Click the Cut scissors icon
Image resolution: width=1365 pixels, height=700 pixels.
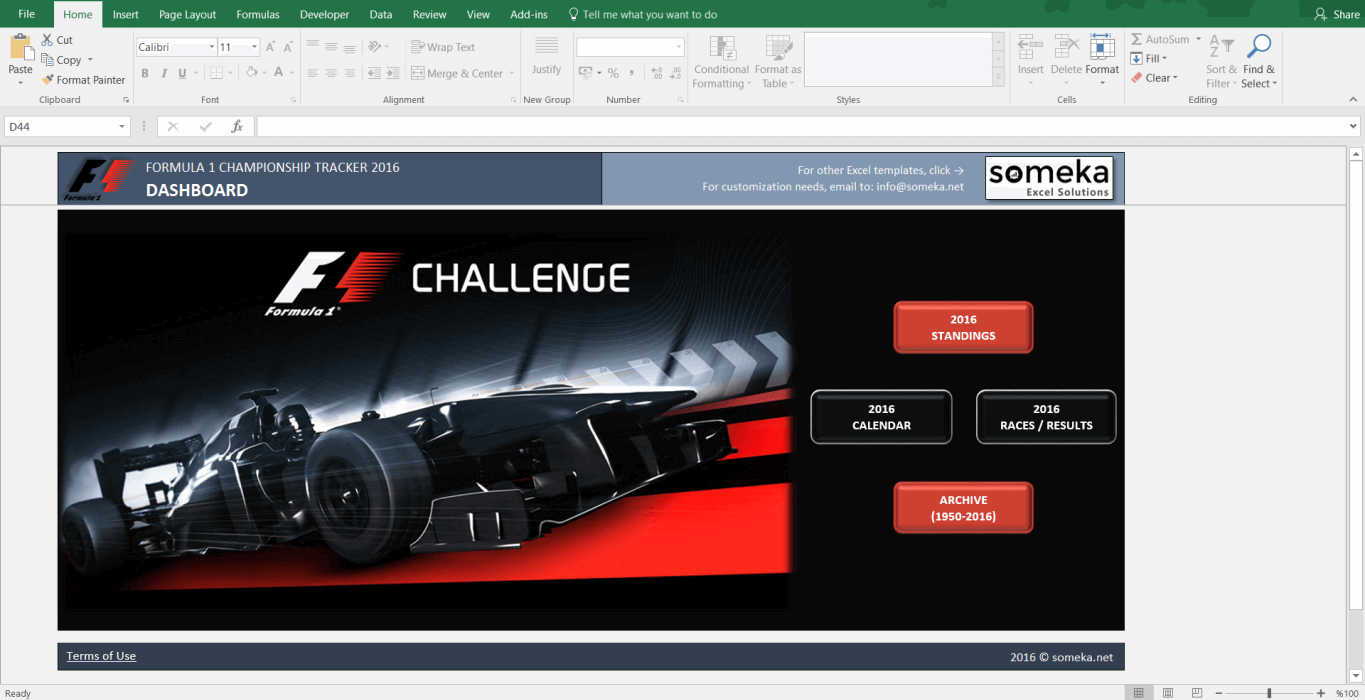[x=47, y=40]
